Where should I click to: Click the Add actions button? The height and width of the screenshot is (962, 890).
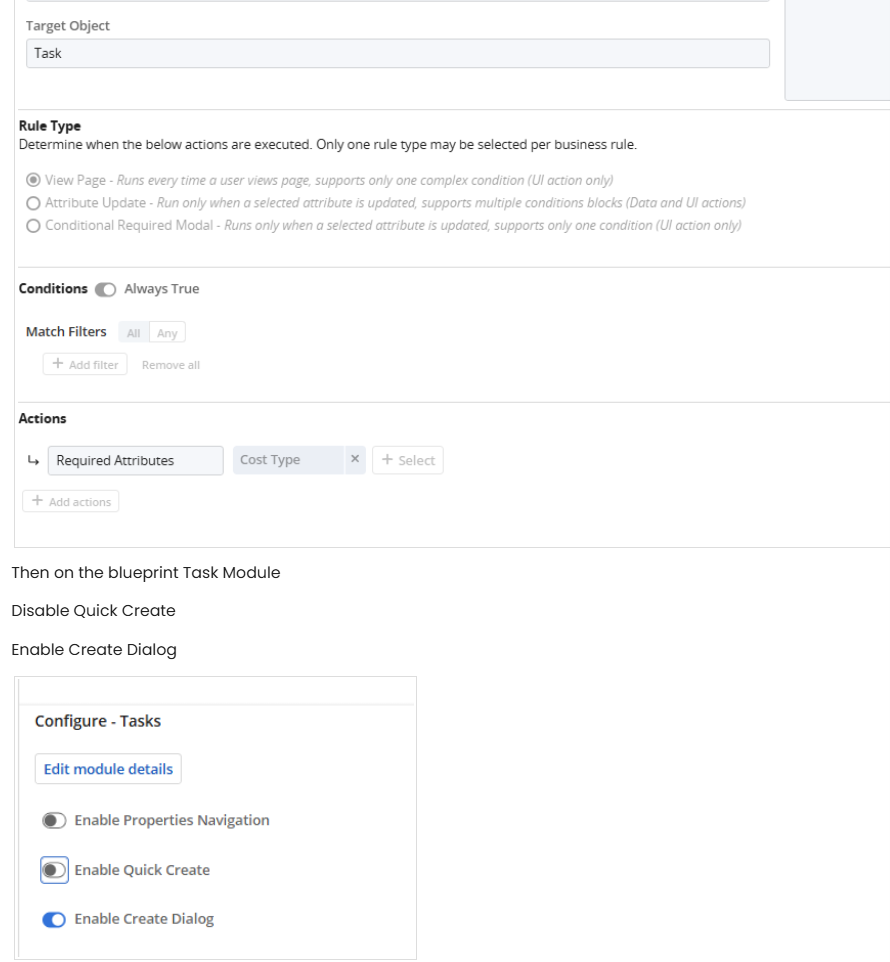(x=71, y=501)
